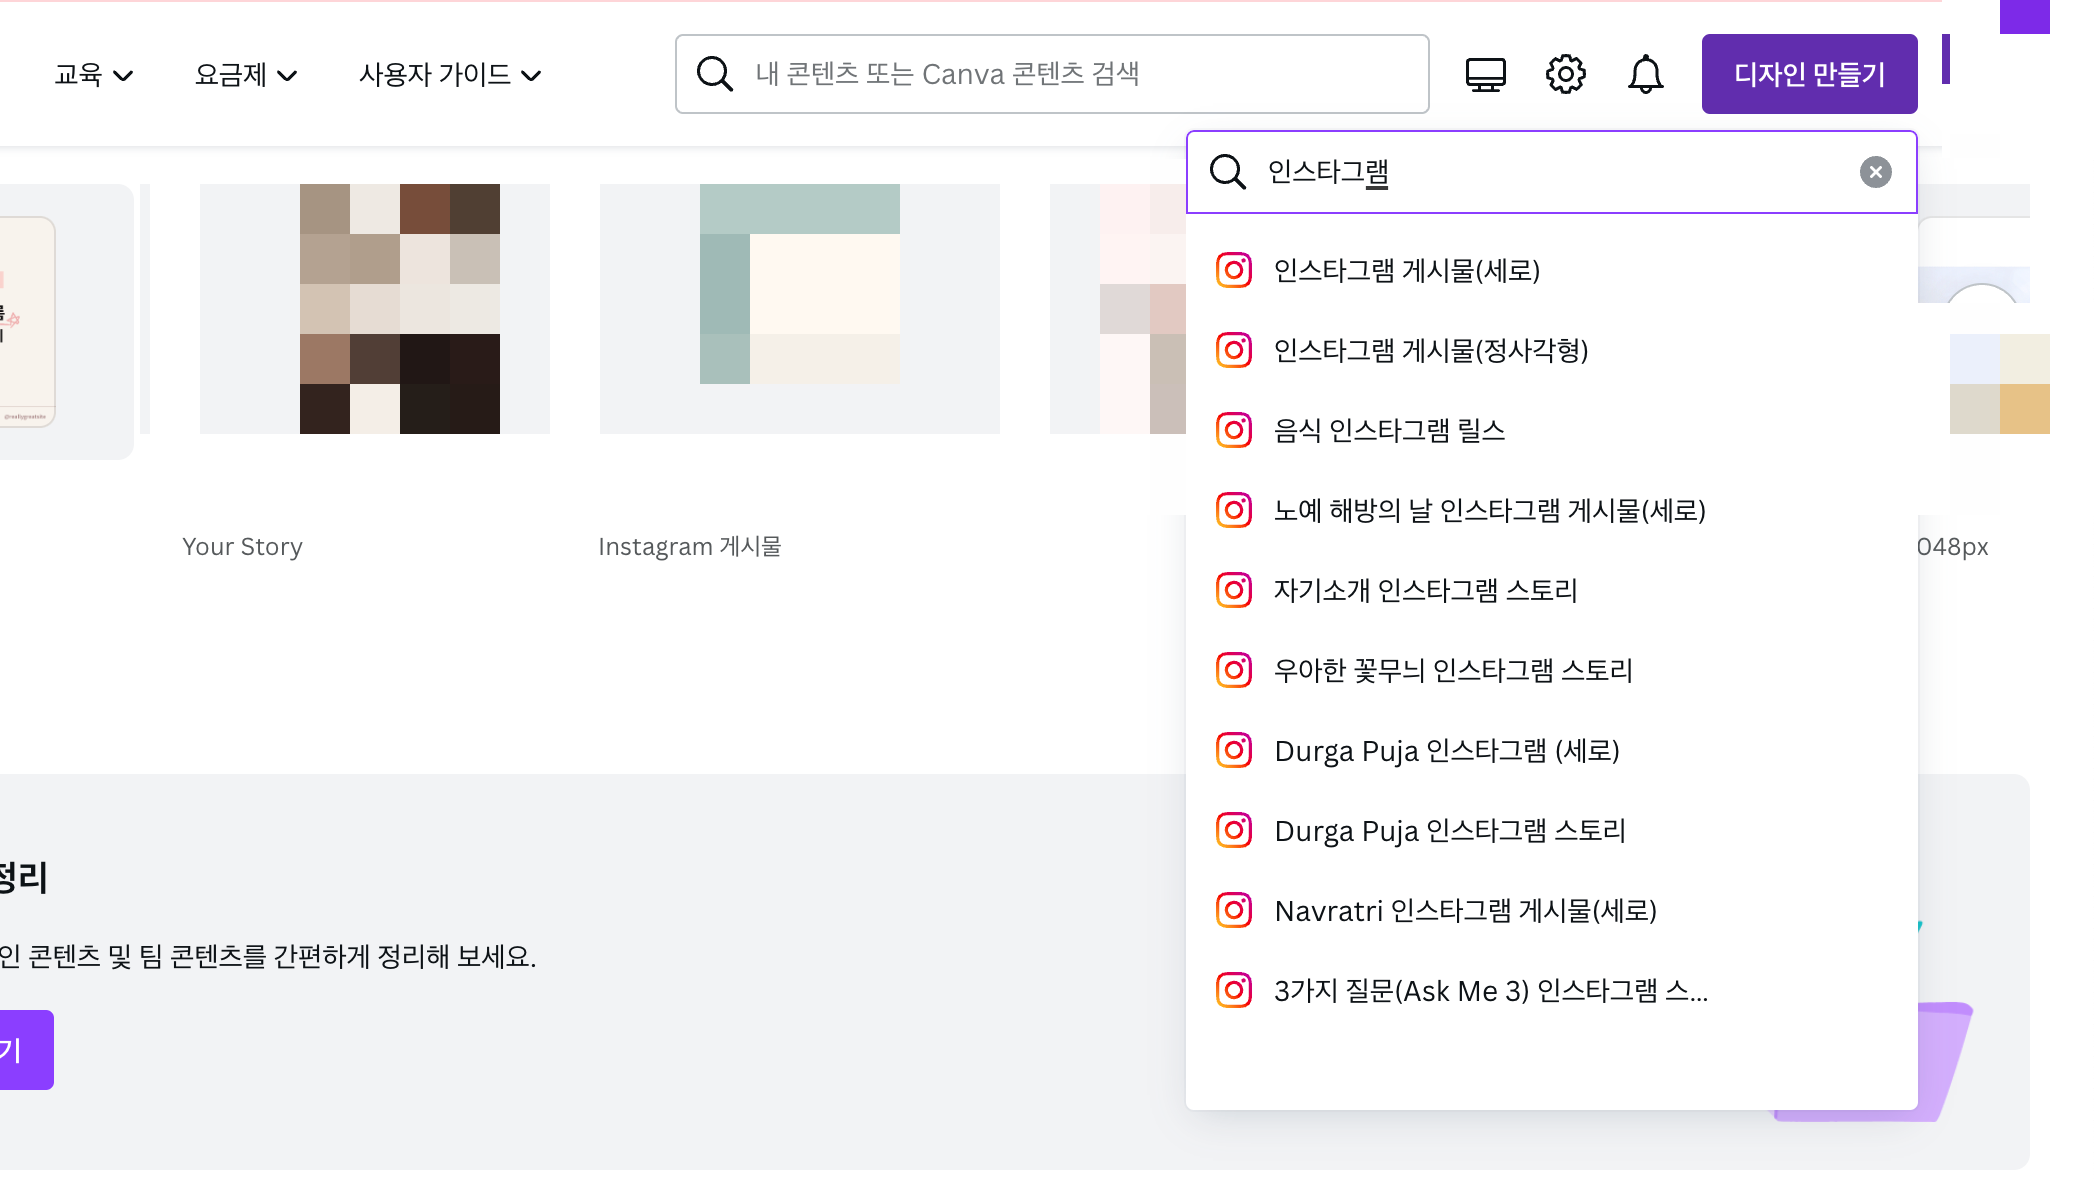Expand the 교육 menu
The image size is (2094, 1184).
coord(93,75)
